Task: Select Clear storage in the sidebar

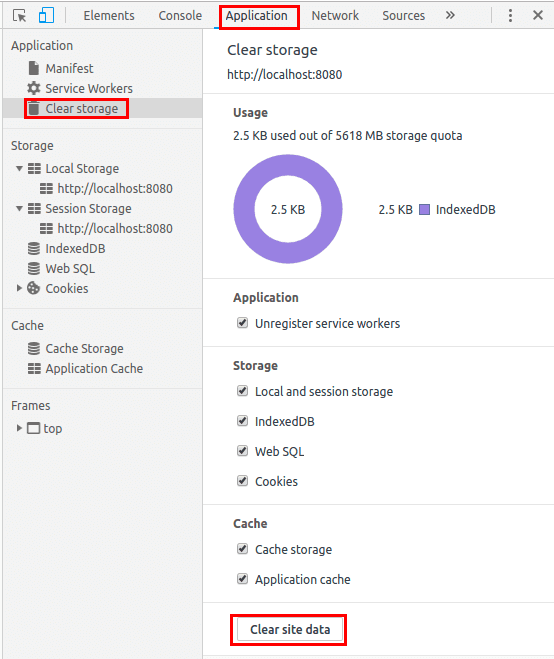Action: pos(82,108)
